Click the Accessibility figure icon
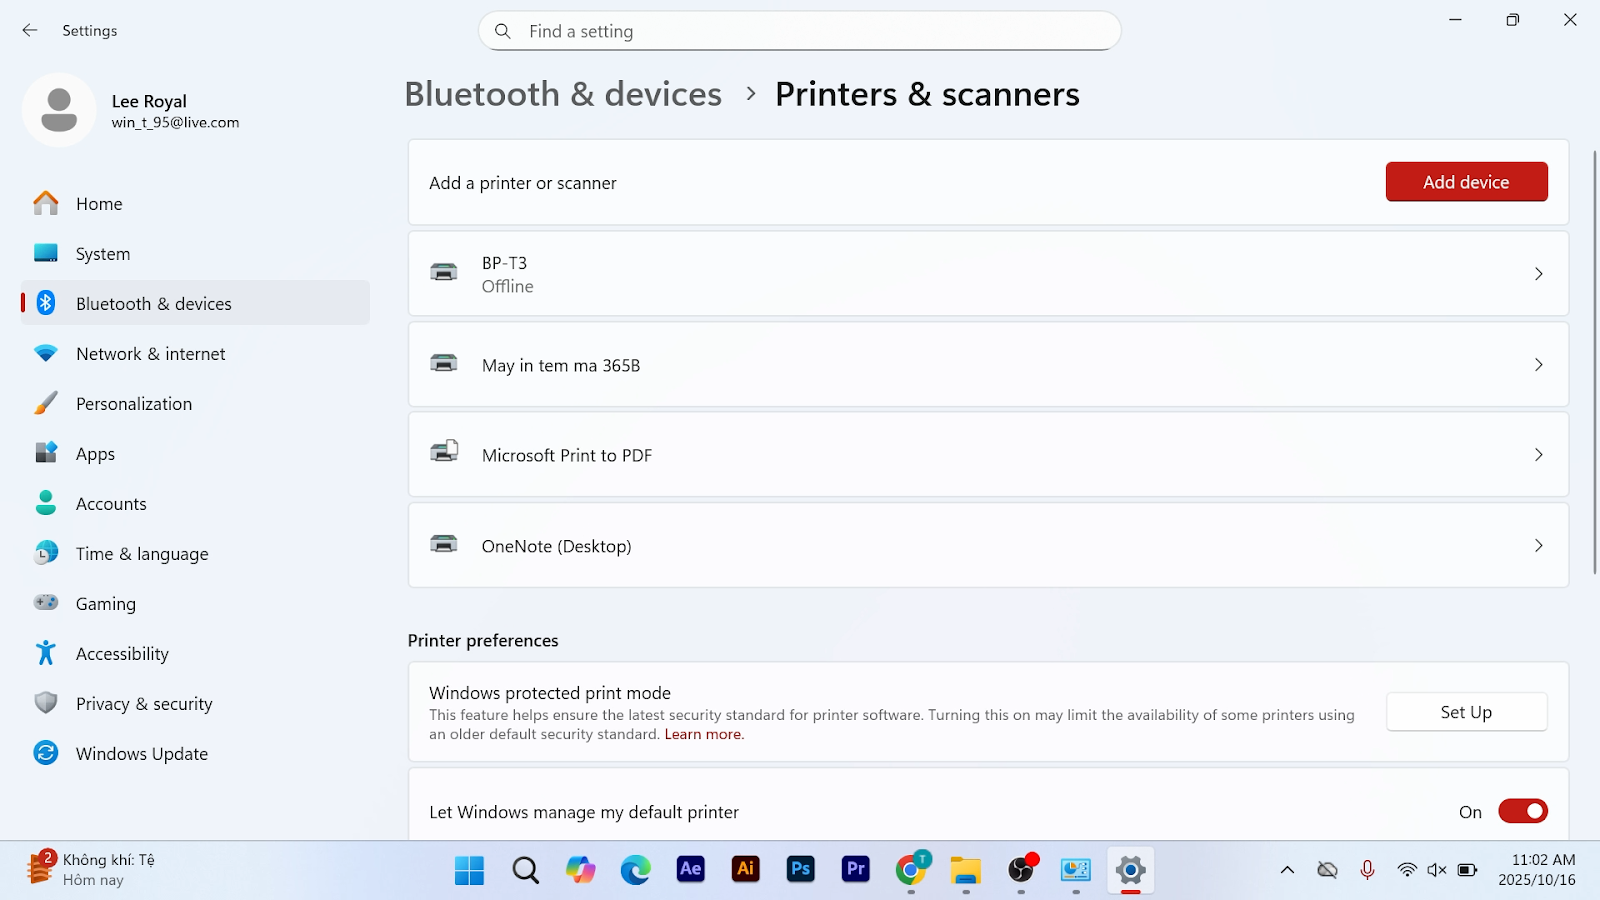 pyautogui.click(x=46, y=653)
